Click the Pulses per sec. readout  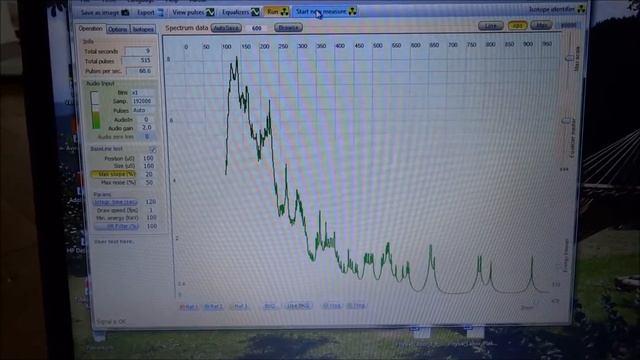139,71
